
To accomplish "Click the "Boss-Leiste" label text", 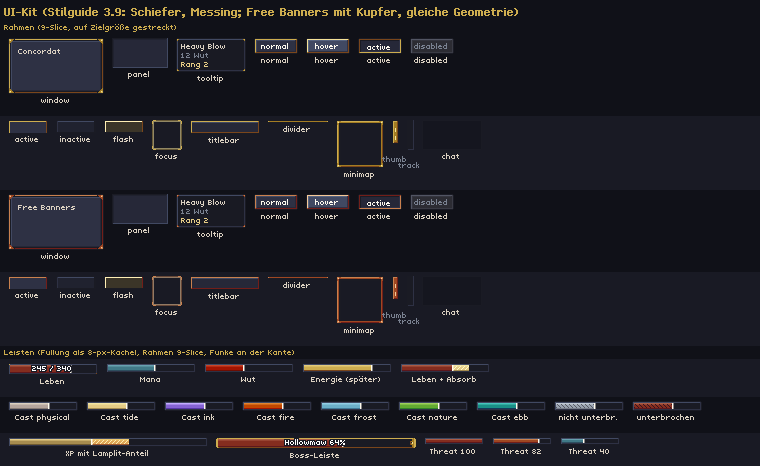I will point(315,455).
